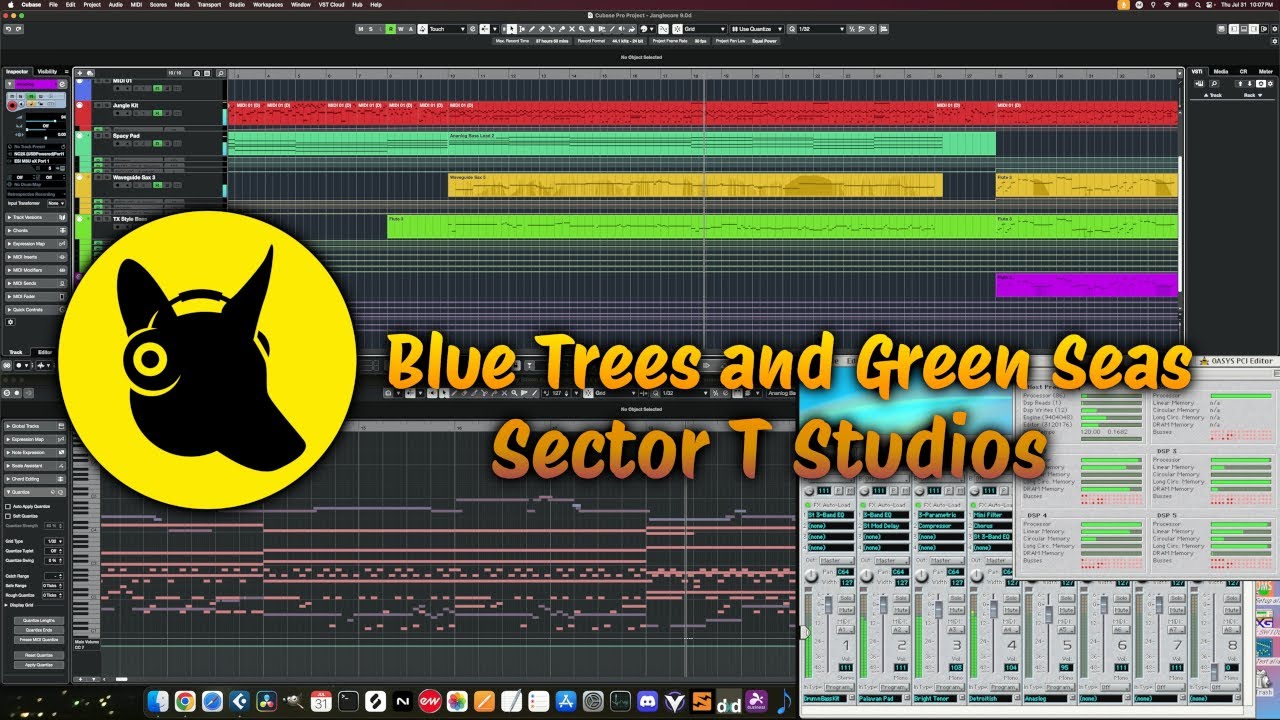Expand the MIDI Inserts inspector section
The height and width of the screenshot is (720, 1280).
tap(37, 257)
